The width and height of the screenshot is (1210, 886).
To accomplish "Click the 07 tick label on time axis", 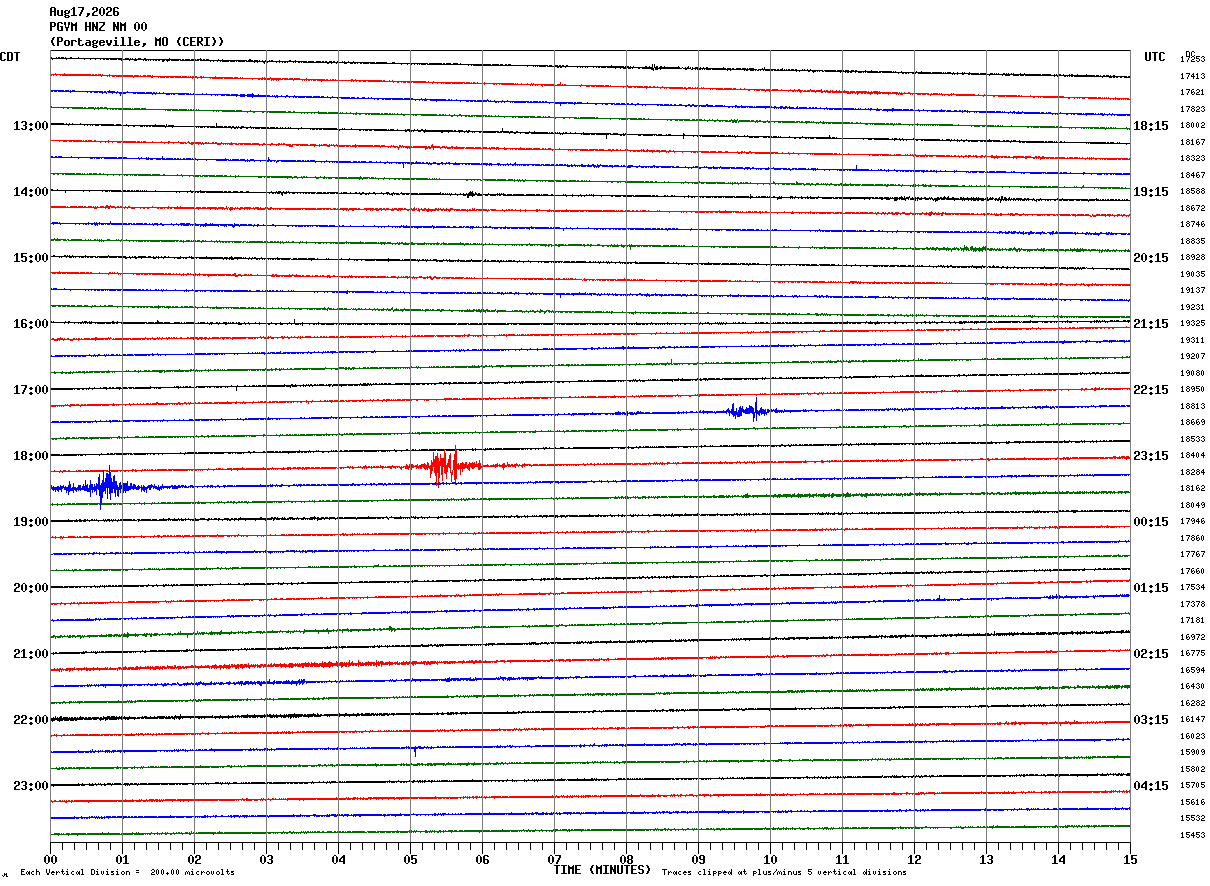I will (554, 859).
